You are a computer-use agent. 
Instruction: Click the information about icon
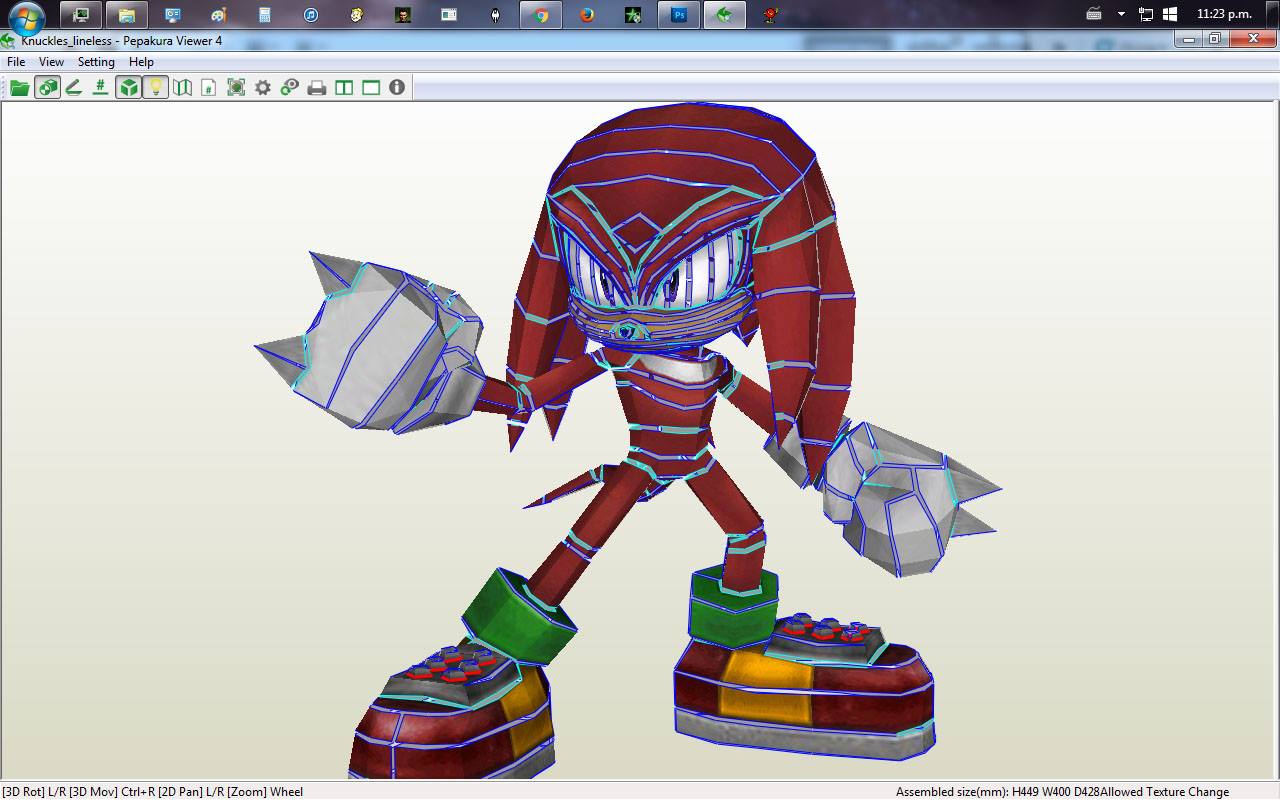point(397,88)
